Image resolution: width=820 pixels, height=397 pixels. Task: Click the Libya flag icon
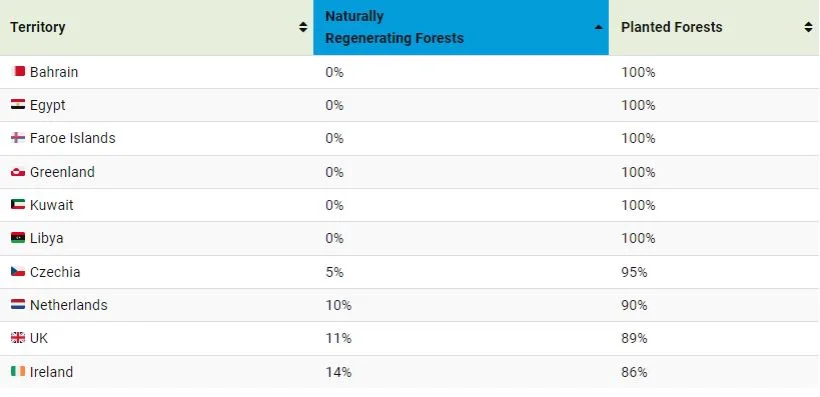(x=18, y=238)
